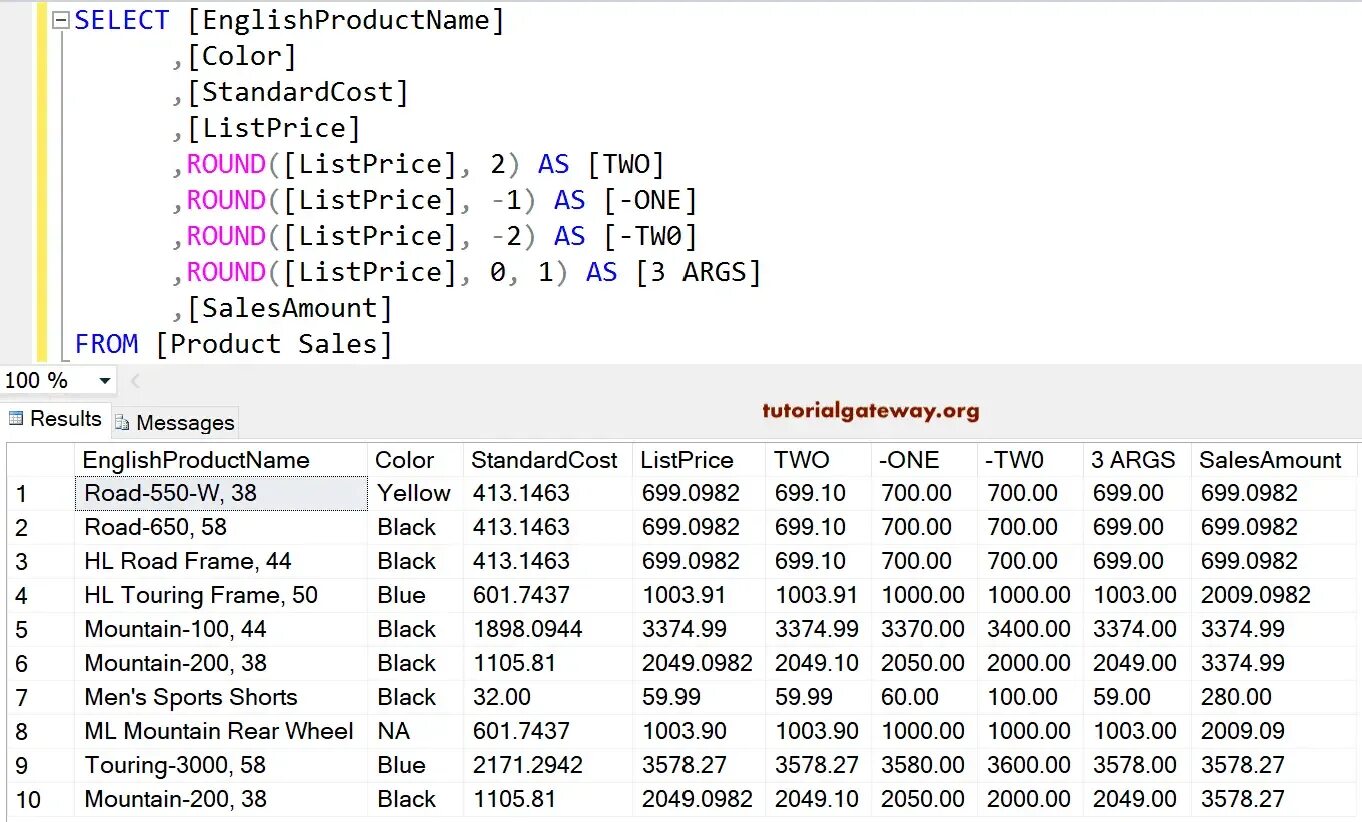Select the NA color cell

415,732
